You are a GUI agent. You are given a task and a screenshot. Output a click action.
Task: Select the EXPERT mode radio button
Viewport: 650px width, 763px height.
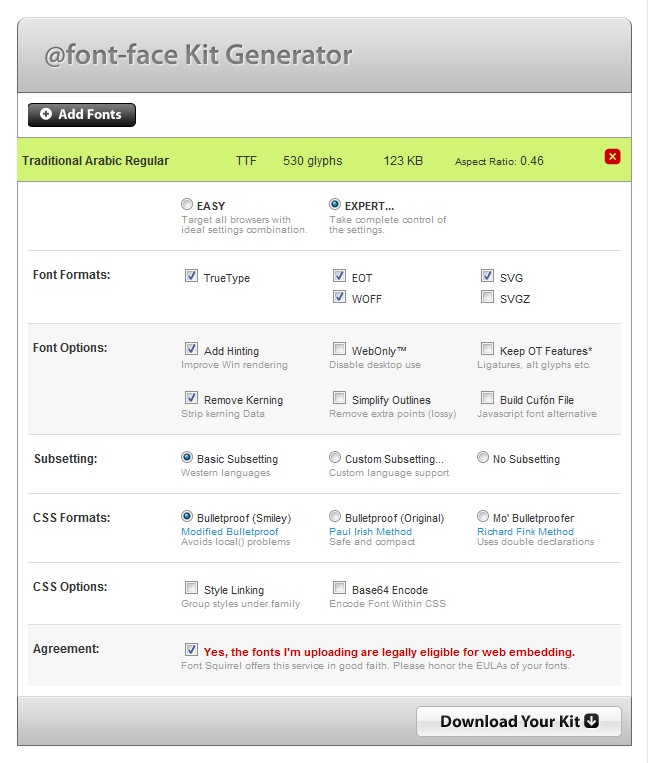(335, 205)
